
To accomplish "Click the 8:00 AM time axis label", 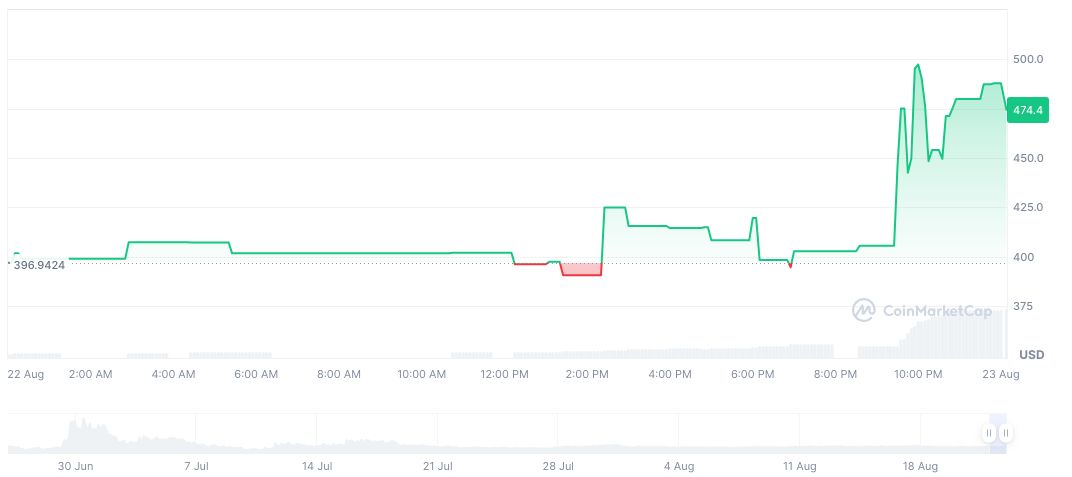I will point(338,374).
